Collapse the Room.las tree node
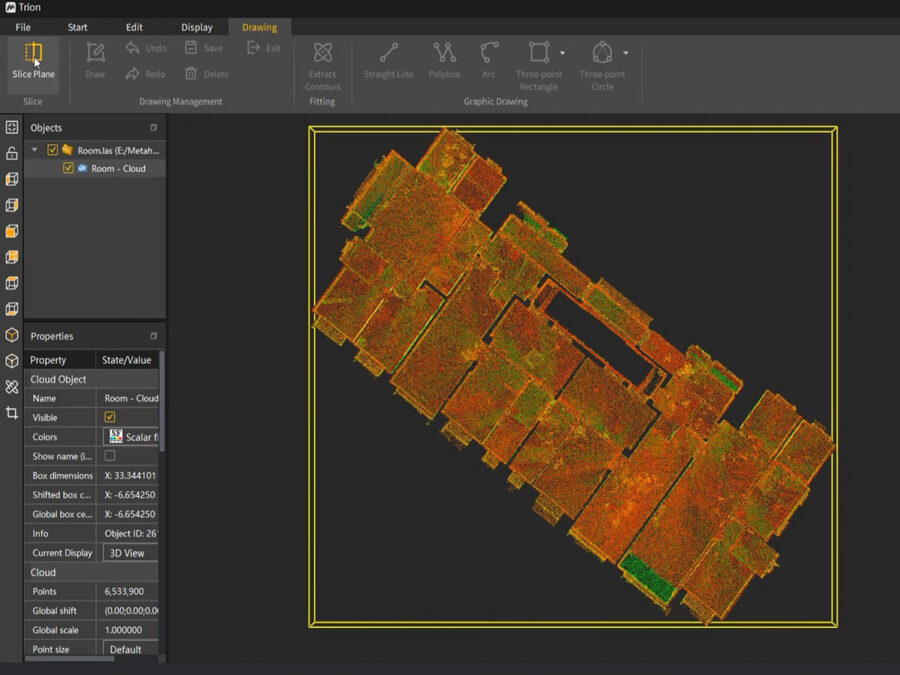This screenshot has width=900, height=675. 36,150
